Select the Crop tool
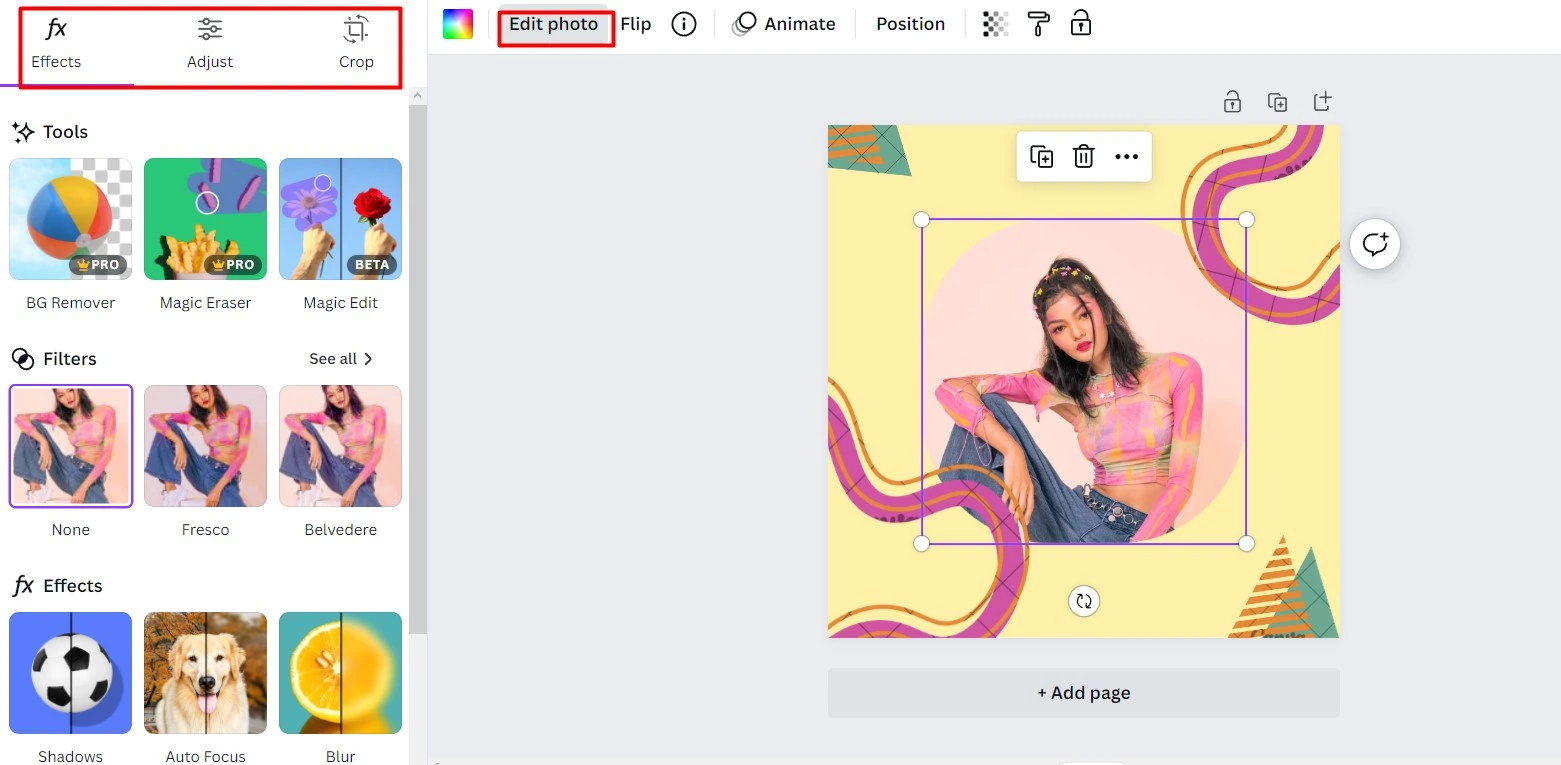 point(356,40)
